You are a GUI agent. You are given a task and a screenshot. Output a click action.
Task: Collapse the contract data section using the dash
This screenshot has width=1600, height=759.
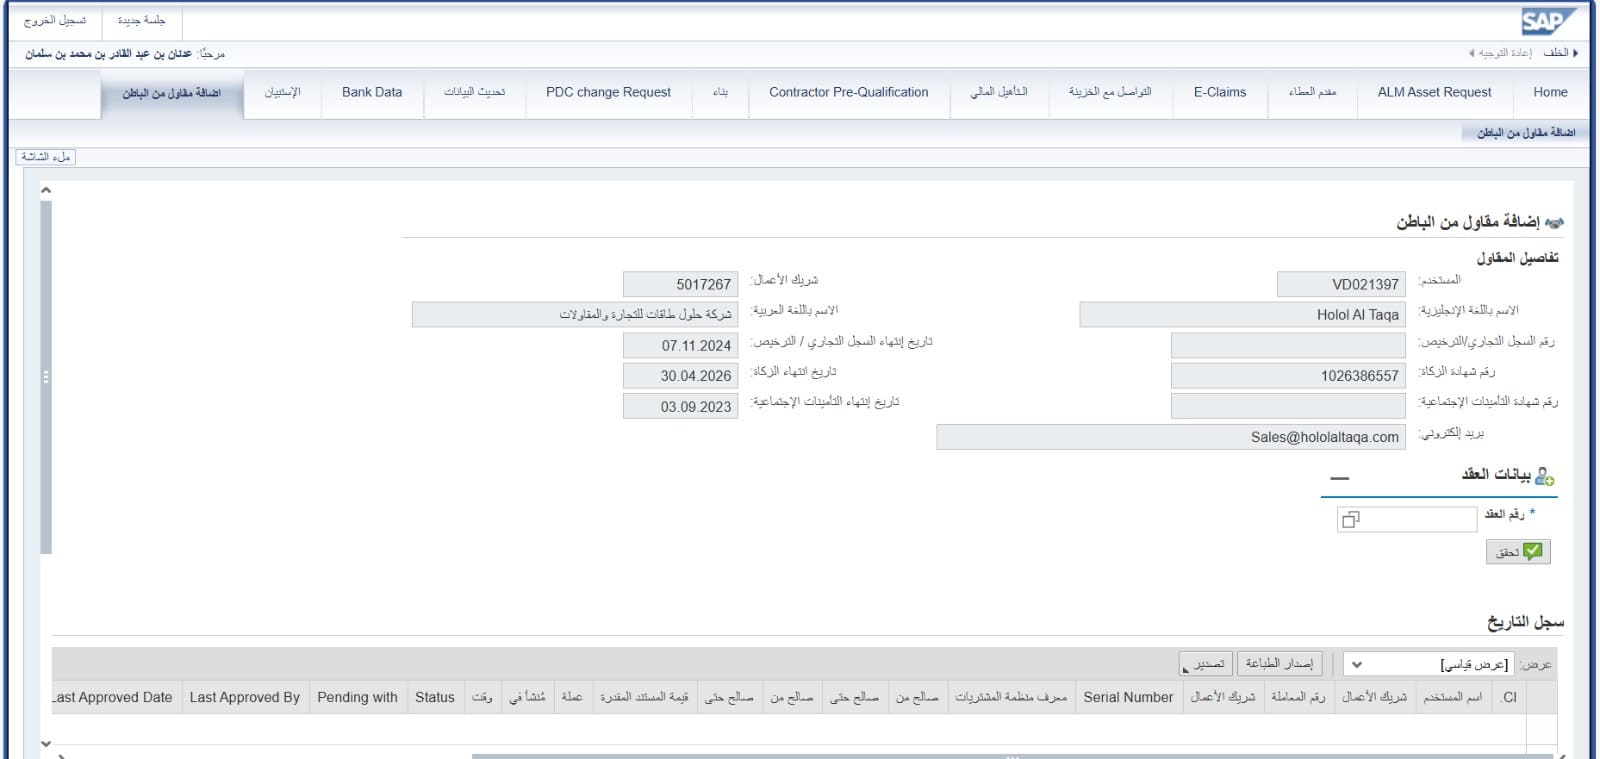pos(1340,478)
